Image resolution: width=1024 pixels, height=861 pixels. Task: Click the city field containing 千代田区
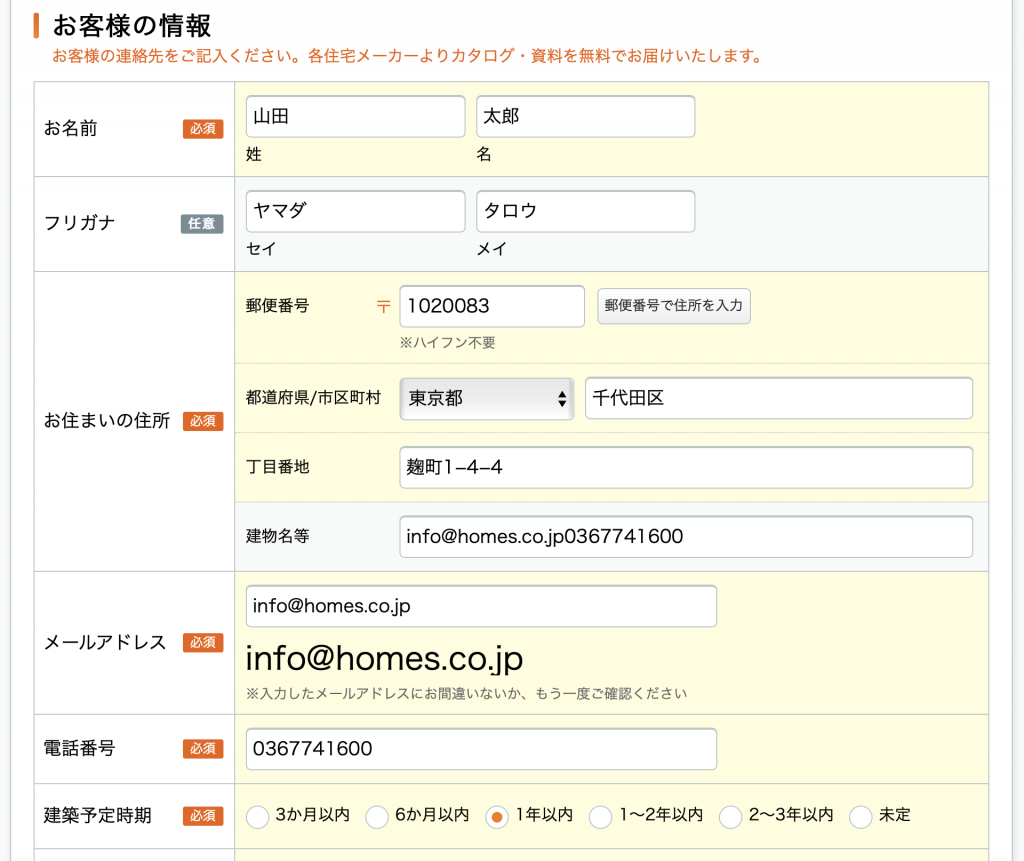point(778,398)
